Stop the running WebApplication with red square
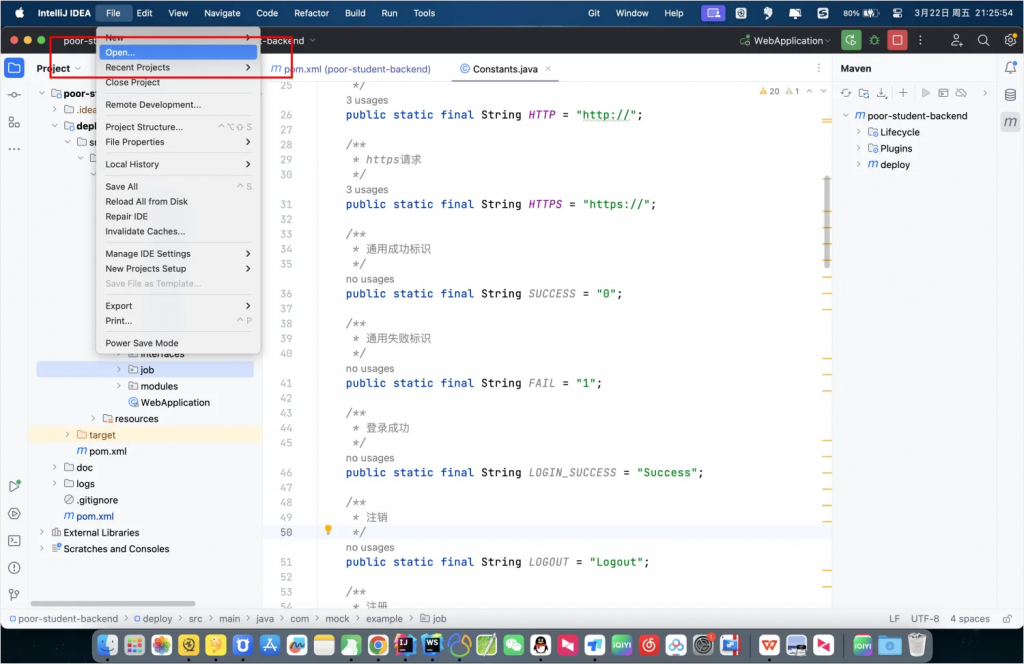Image resolution: width=1024 pixels, height=664 pixels. pos(898,40)
